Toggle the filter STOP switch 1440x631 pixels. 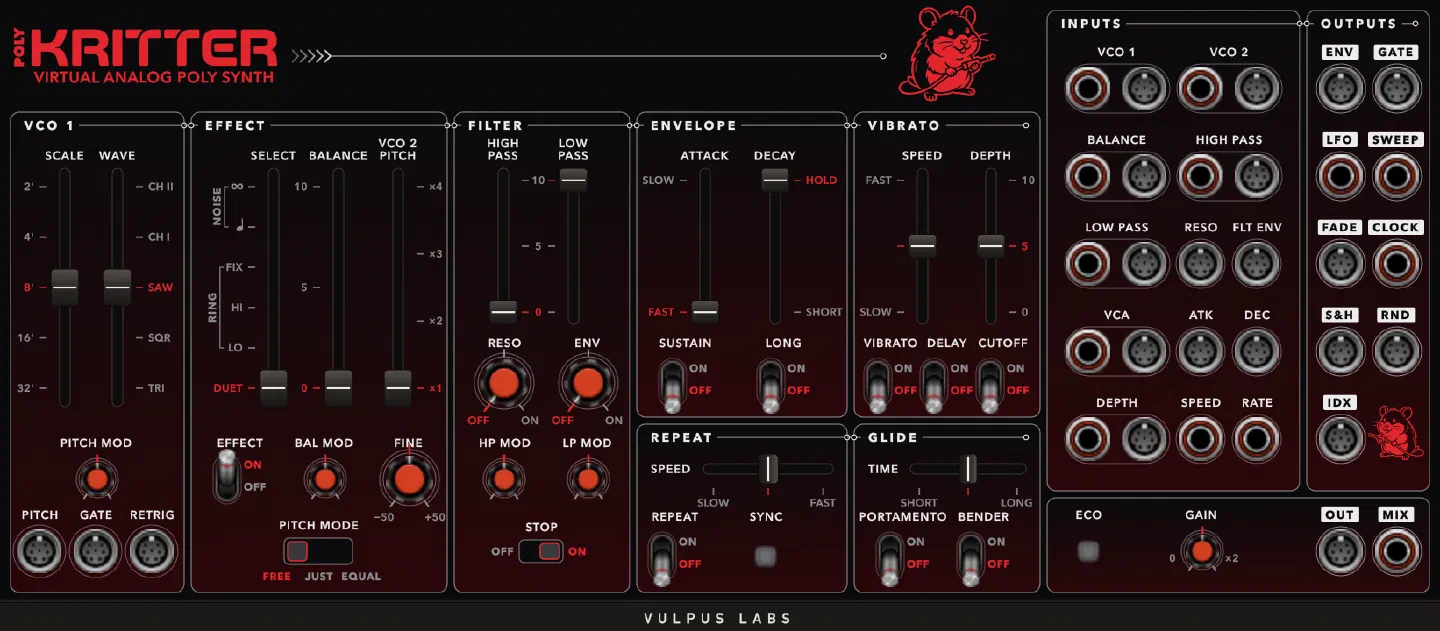pyautogui.click(x=541, y=551)
